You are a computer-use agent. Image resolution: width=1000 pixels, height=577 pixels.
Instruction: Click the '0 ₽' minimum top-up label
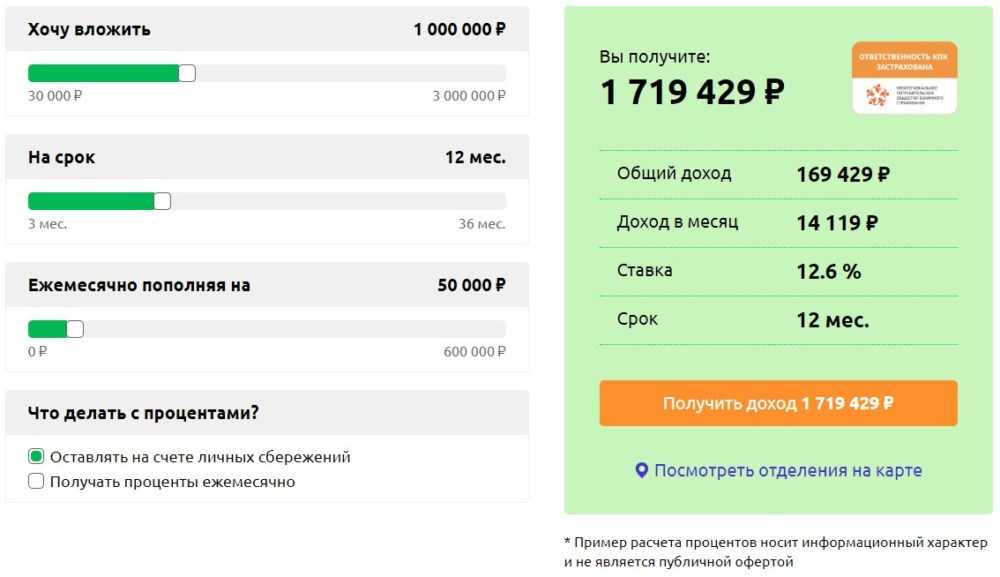pos(38,352)
